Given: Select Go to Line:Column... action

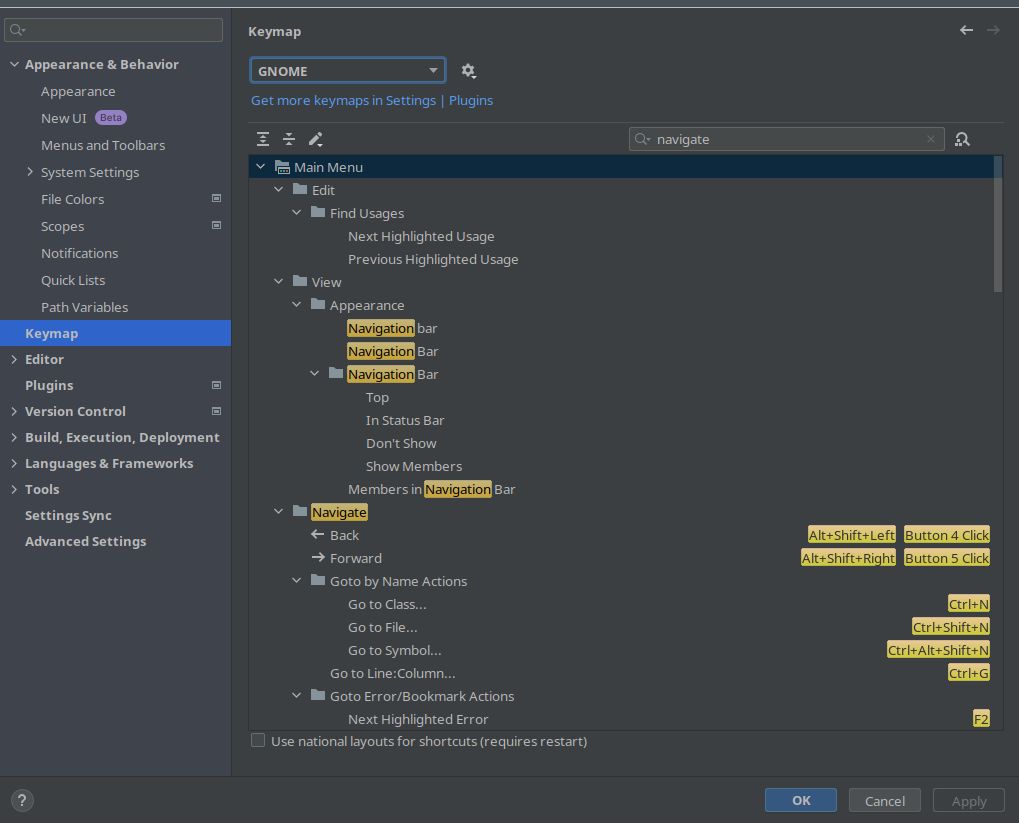Looking at the screenshot, I should click(x=393, y=673).
